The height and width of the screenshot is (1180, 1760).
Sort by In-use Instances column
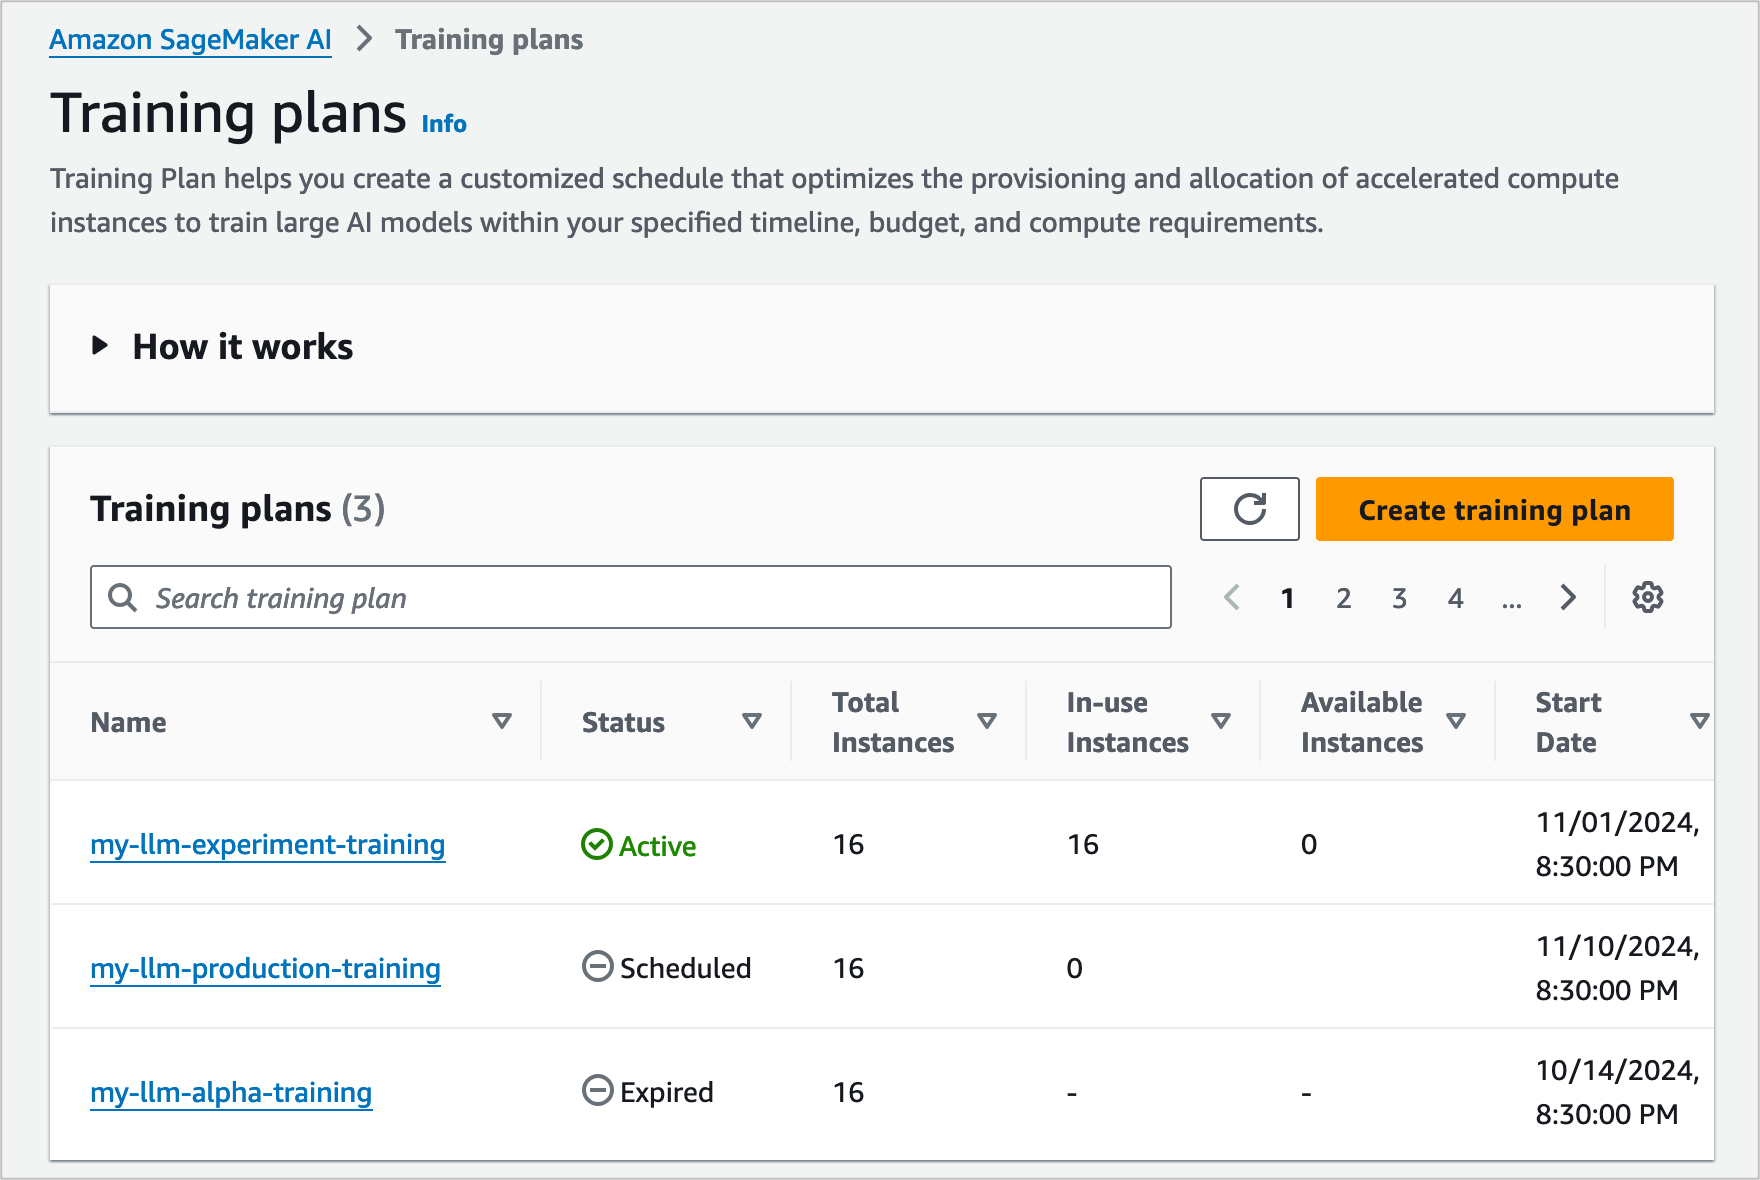click(x=1221, y=721)
